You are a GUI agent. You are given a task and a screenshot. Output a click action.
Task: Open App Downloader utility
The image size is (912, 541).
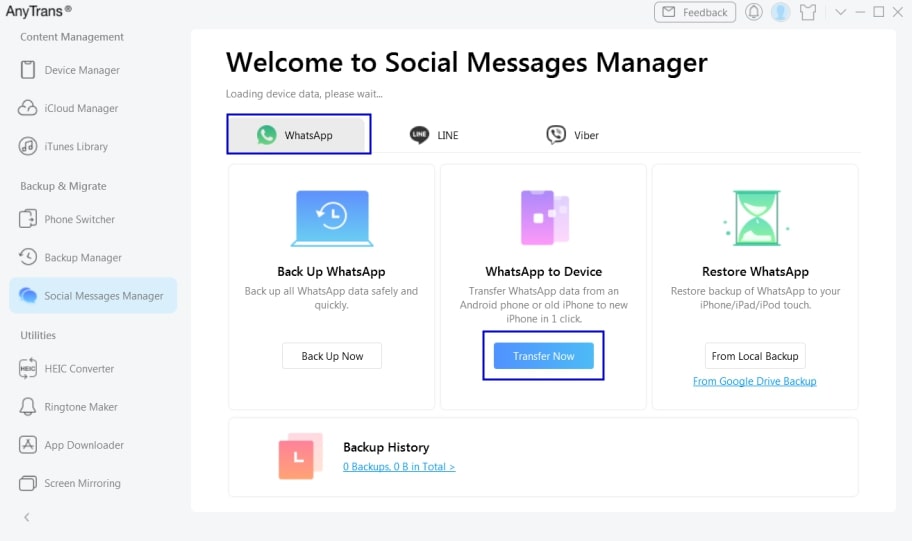pos(84,445)
